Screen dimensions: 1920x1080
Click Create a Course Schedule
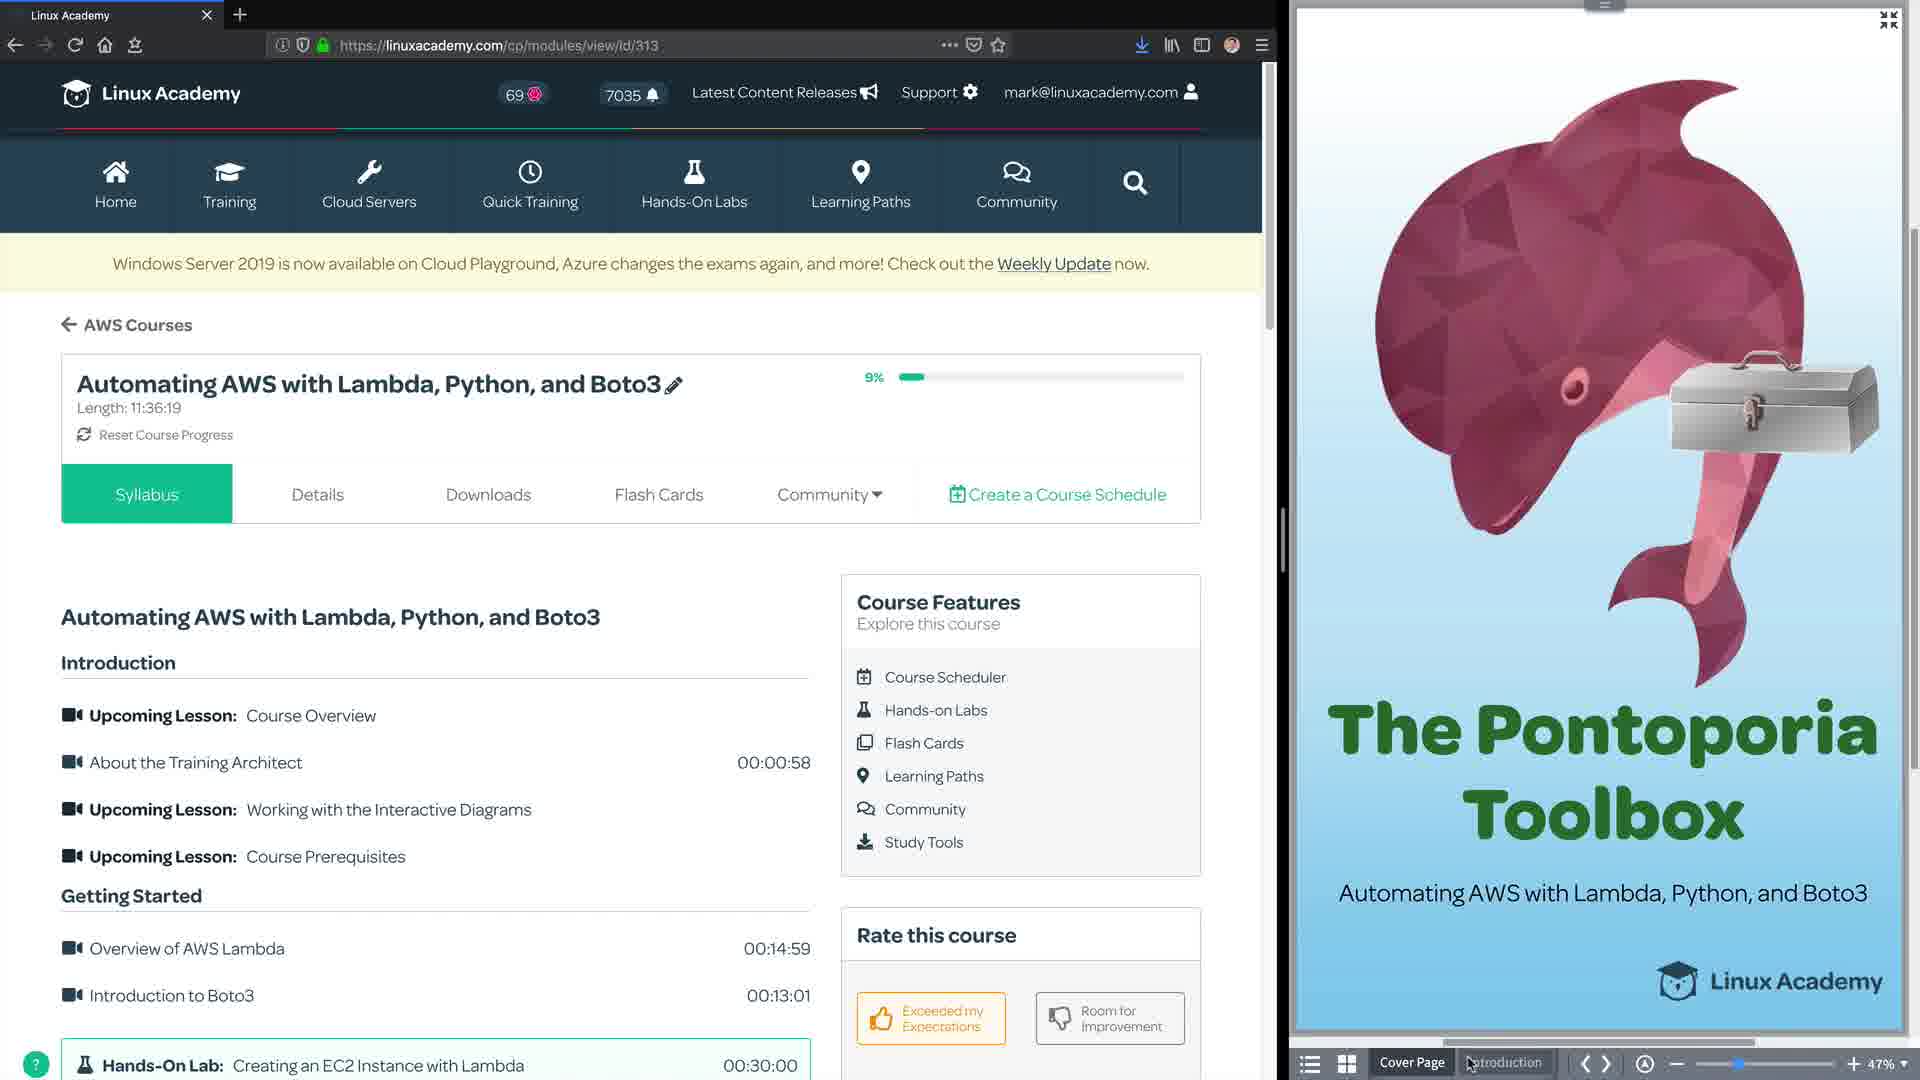pyautogui.click(x=1057, y=494)
